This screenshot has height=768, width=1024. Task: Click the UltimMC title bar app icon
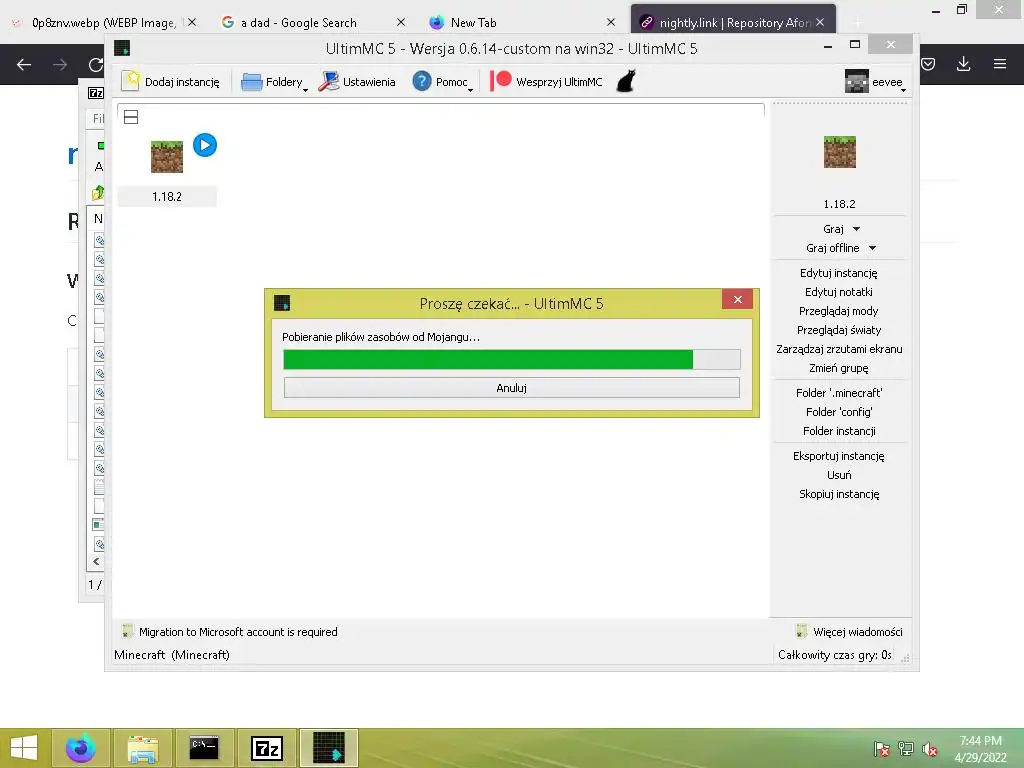click(122, 48)
